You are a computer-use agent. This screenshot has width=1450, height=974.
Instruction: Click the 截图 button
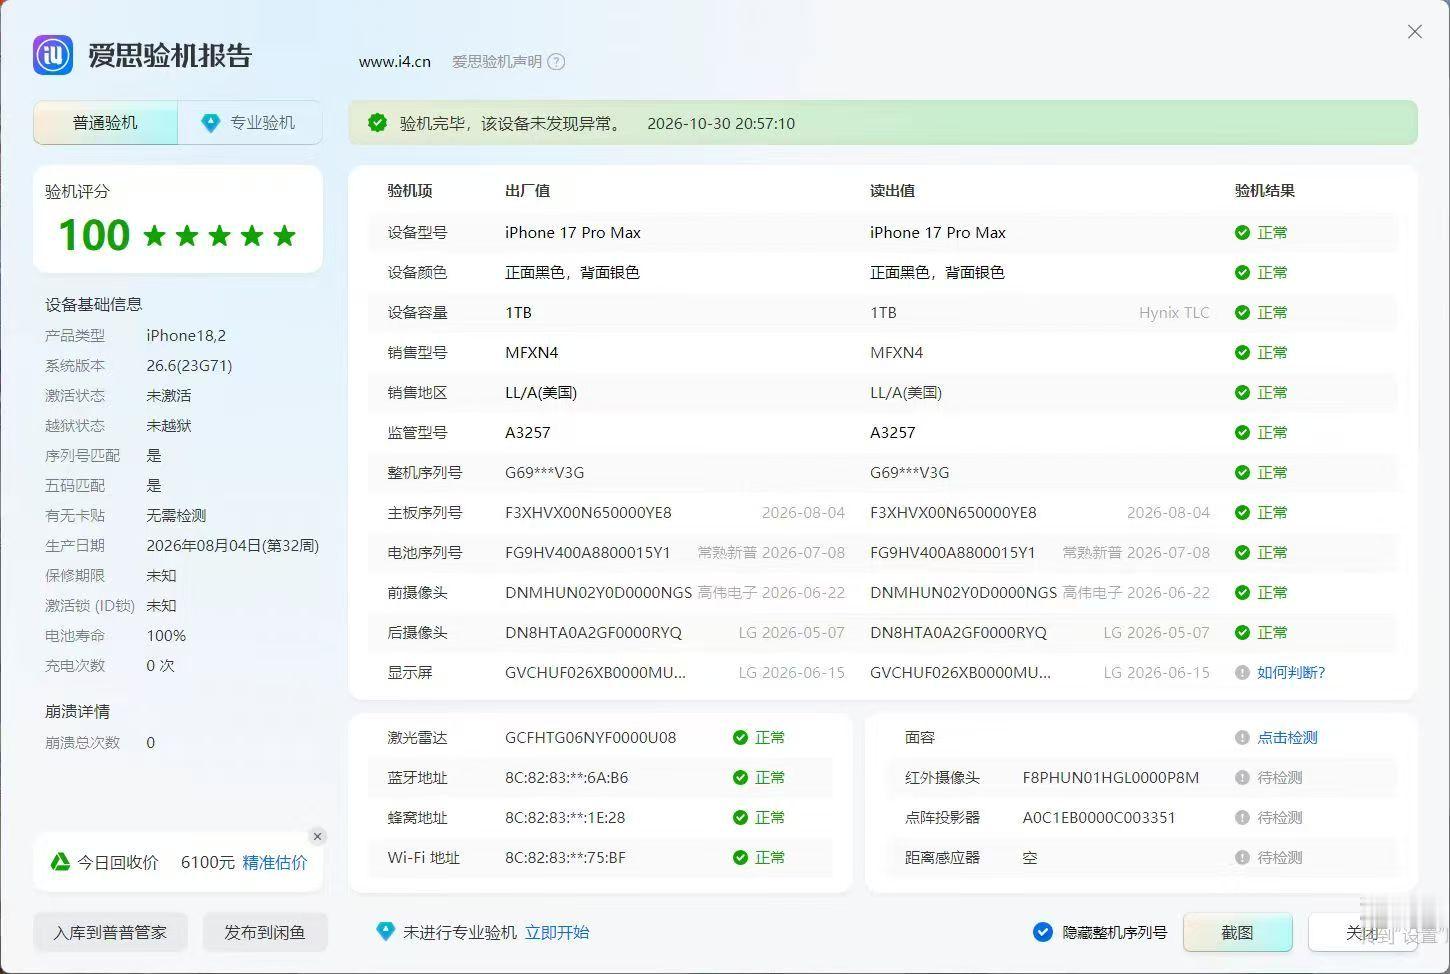tap(1238, 932)
